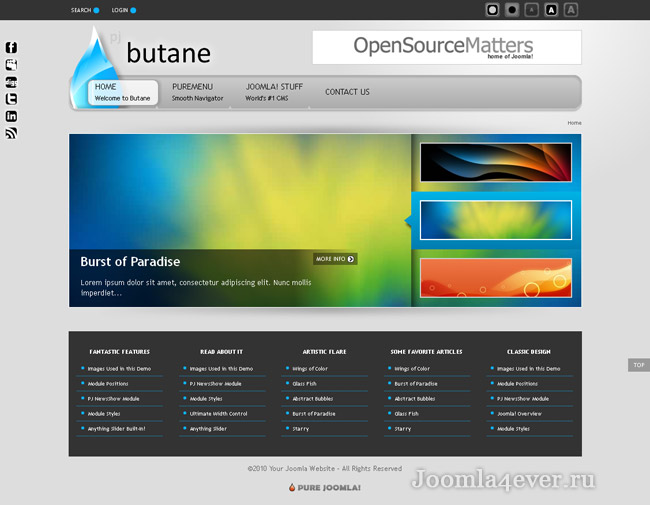The height and width of the screenshot is (505, 650).
Task: Click the Pure Joomla flame logo
Action: 292,488
